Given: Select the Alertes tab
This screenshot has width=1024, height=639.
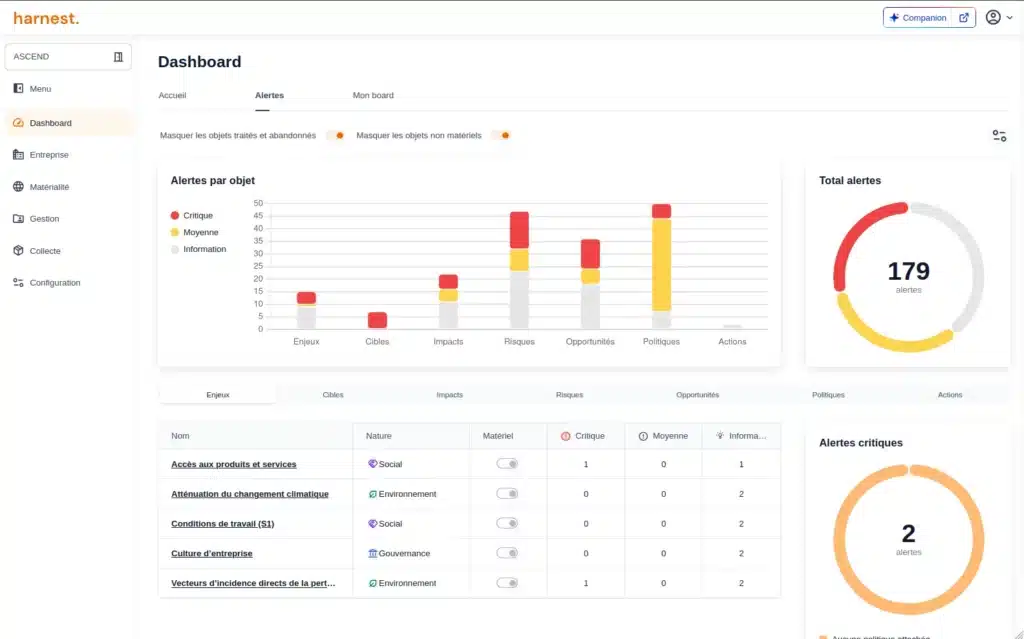Looking at the screenshot, I should [x=269, y=95].
